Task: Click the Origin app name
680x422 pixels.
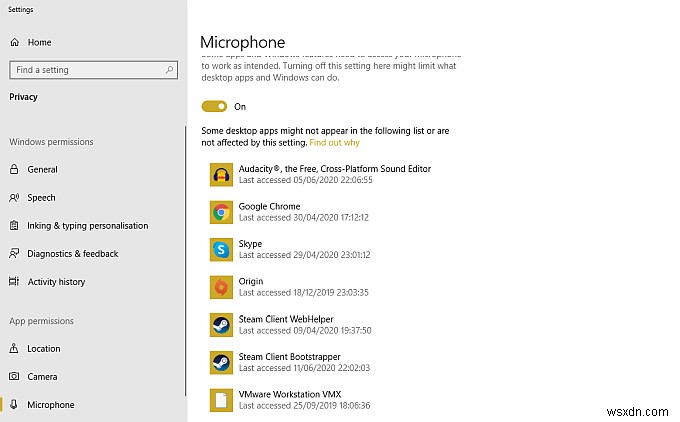Action: click(x=251, y=281)
